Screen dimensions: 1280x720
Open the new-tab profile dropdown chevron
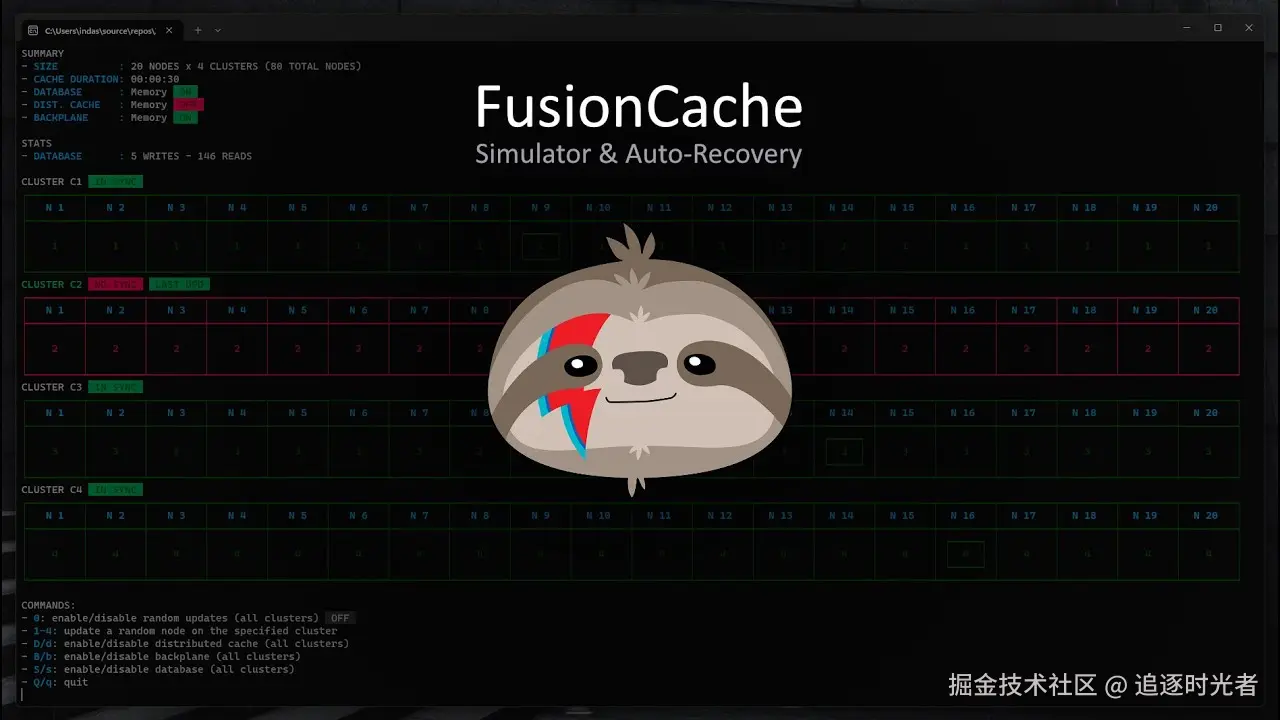[218, 30]
